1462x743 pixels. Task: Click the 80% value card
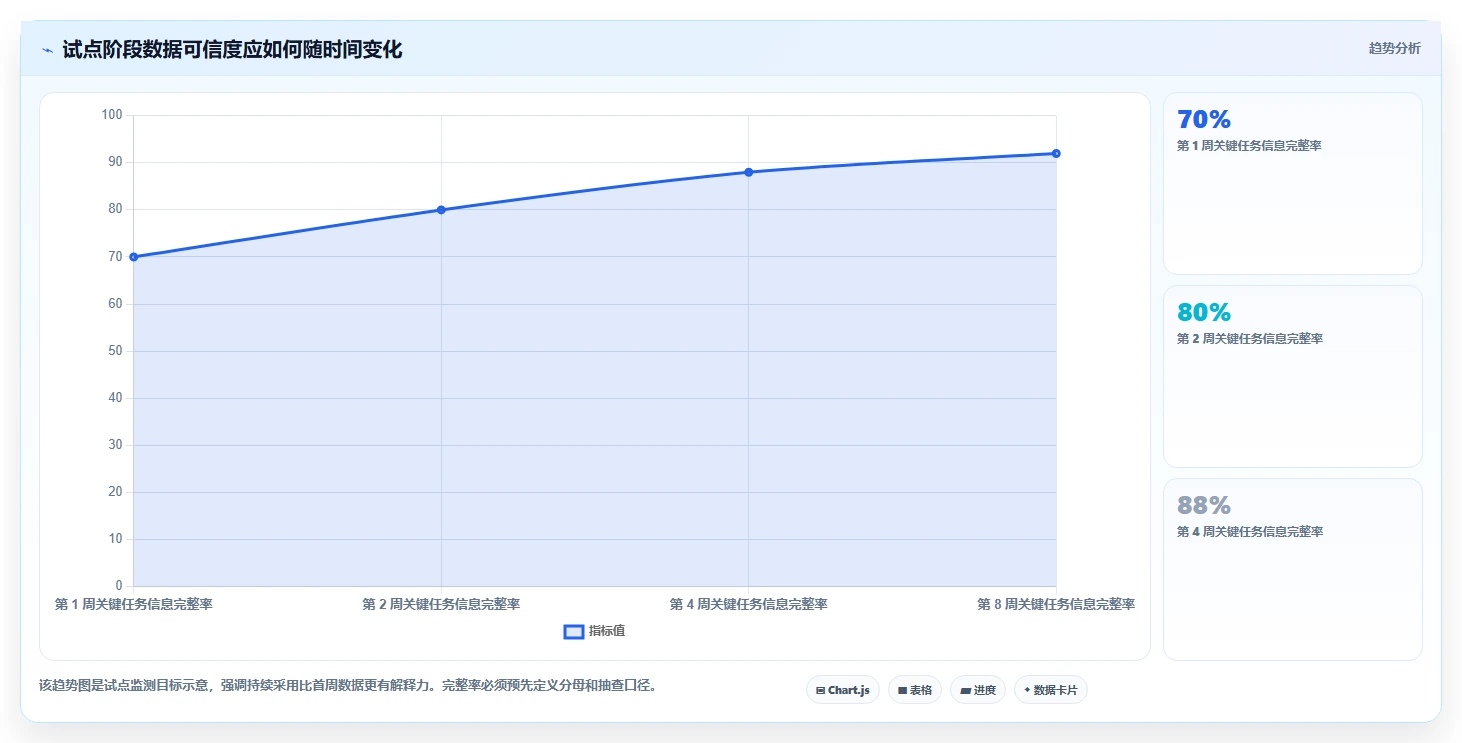pos(1292,376)
